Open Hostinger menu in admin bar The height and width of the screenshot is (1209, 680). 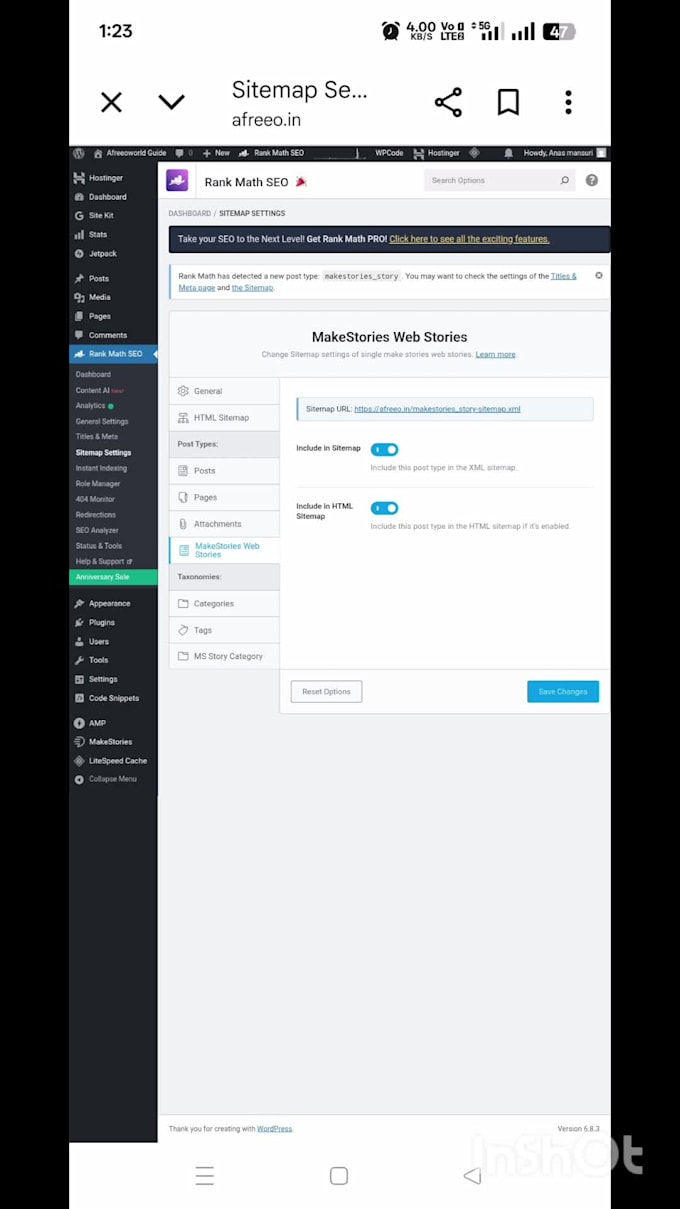[438, 153]
